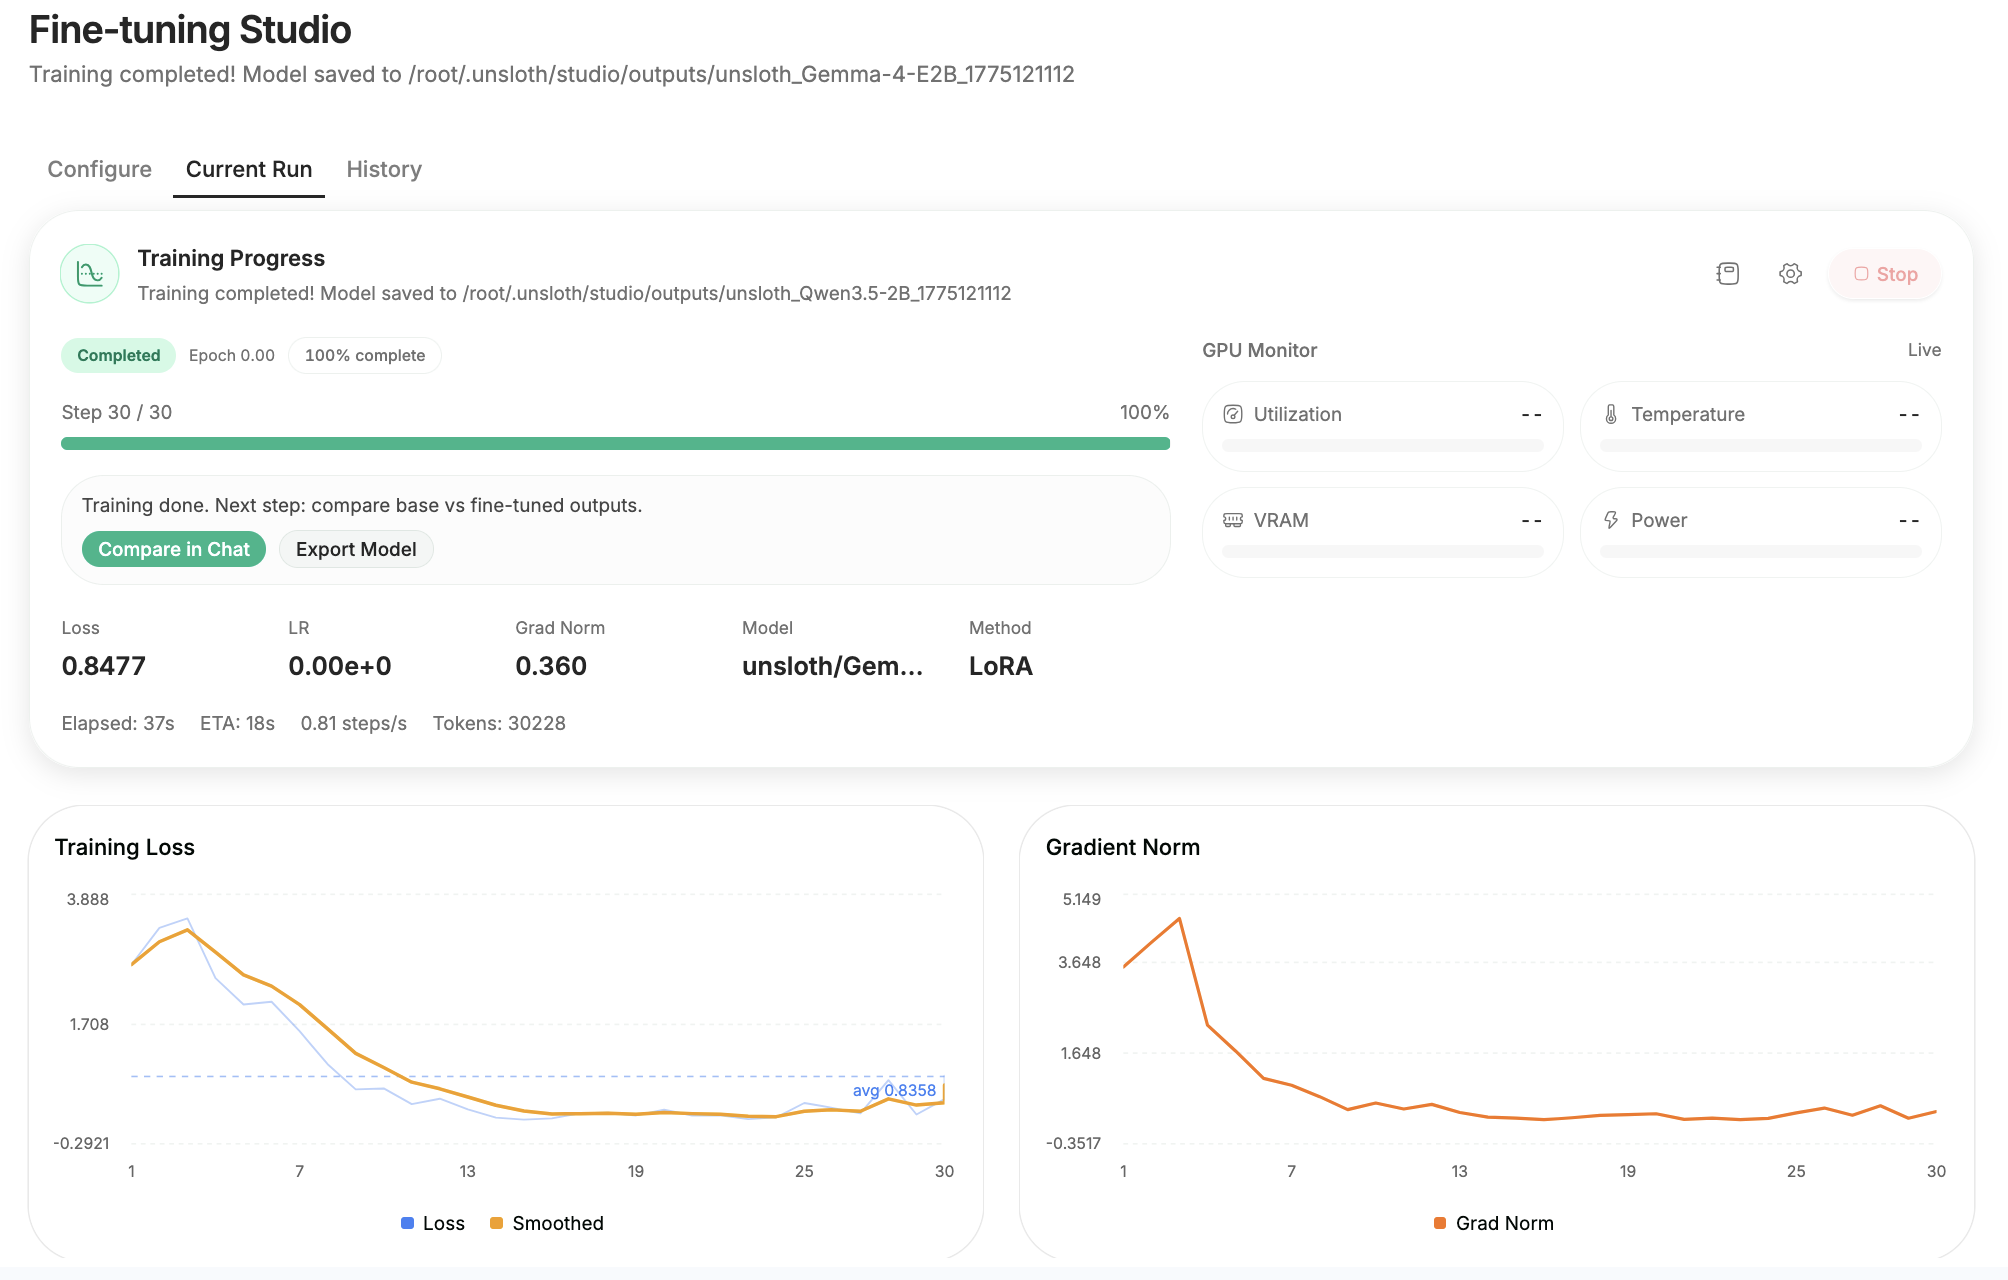The width and height of the screenshot is (2008, 1280).
Task: Click Compare in Chat button
Action: click(x=174, y=549)
